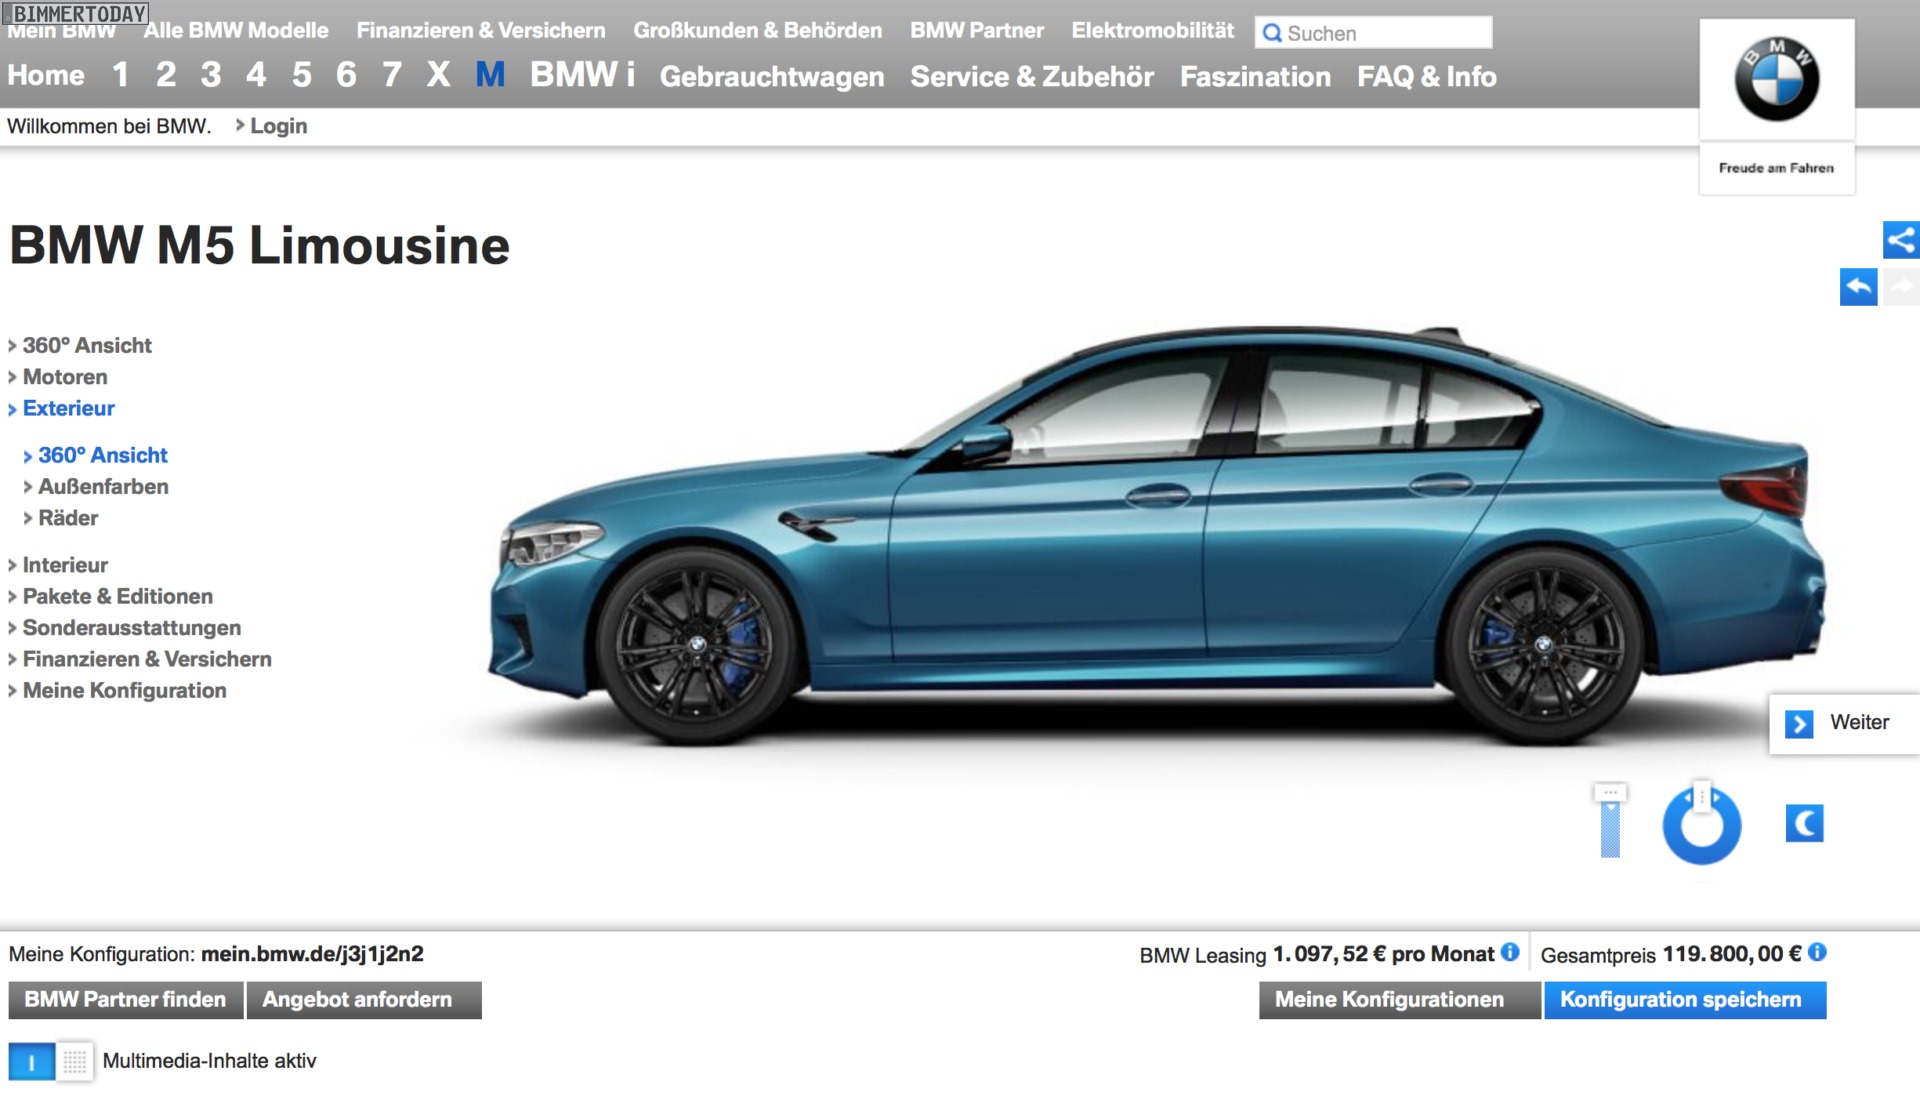
Task: Click the Gesamtpreis info icon
Action: [1817, 952]
